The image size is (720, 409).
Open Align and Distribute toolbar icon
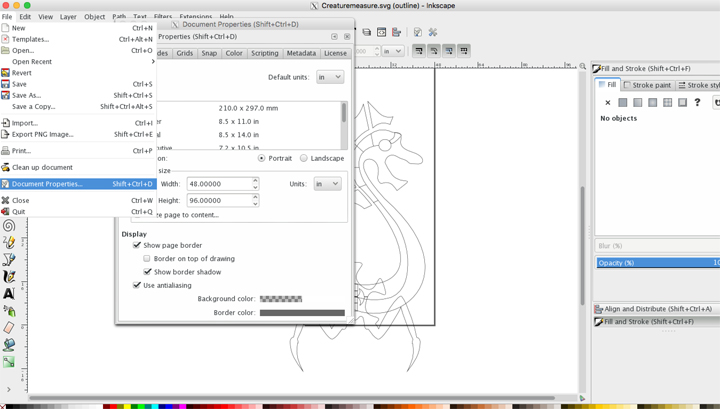(397, 32)
